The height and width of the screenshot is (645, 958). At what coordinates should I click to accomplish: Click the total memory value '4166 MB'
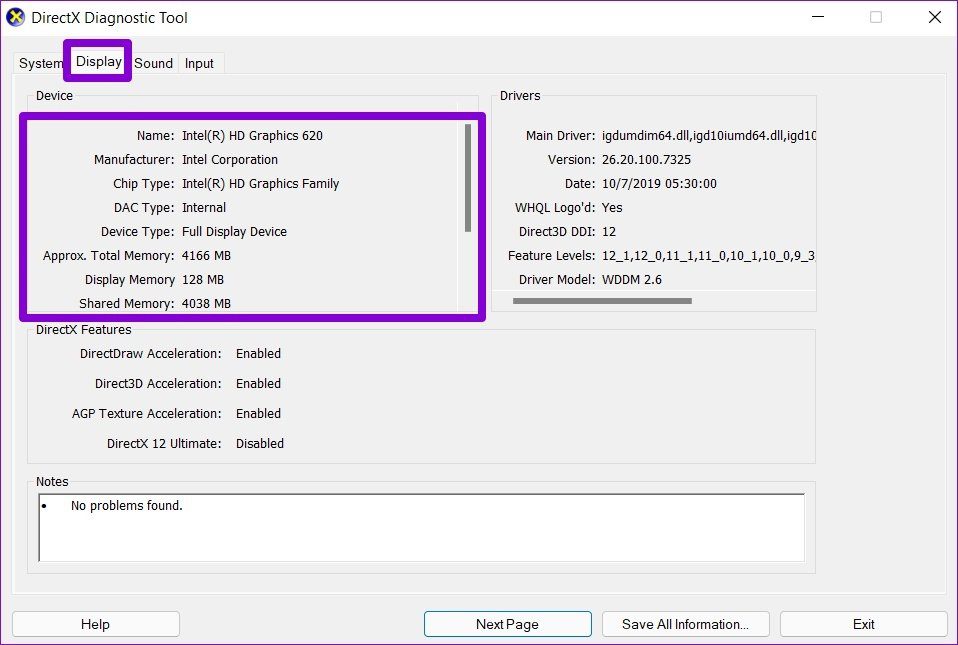[206, 255]
